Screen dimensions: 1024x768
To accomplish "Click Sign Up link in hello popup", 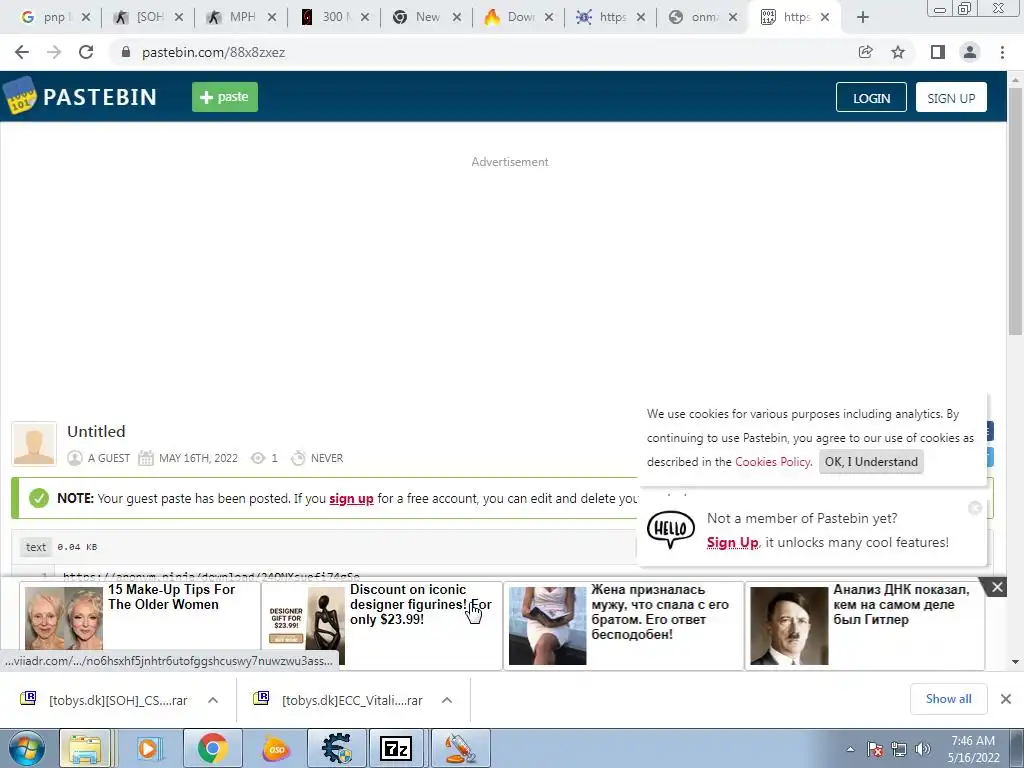I will 732,543.
